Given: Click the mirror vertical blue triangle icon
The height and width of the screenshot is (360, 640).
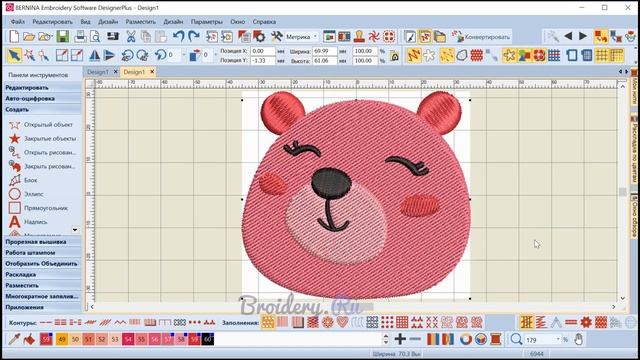Looking at the screenshot, I should tap(109, 55).
